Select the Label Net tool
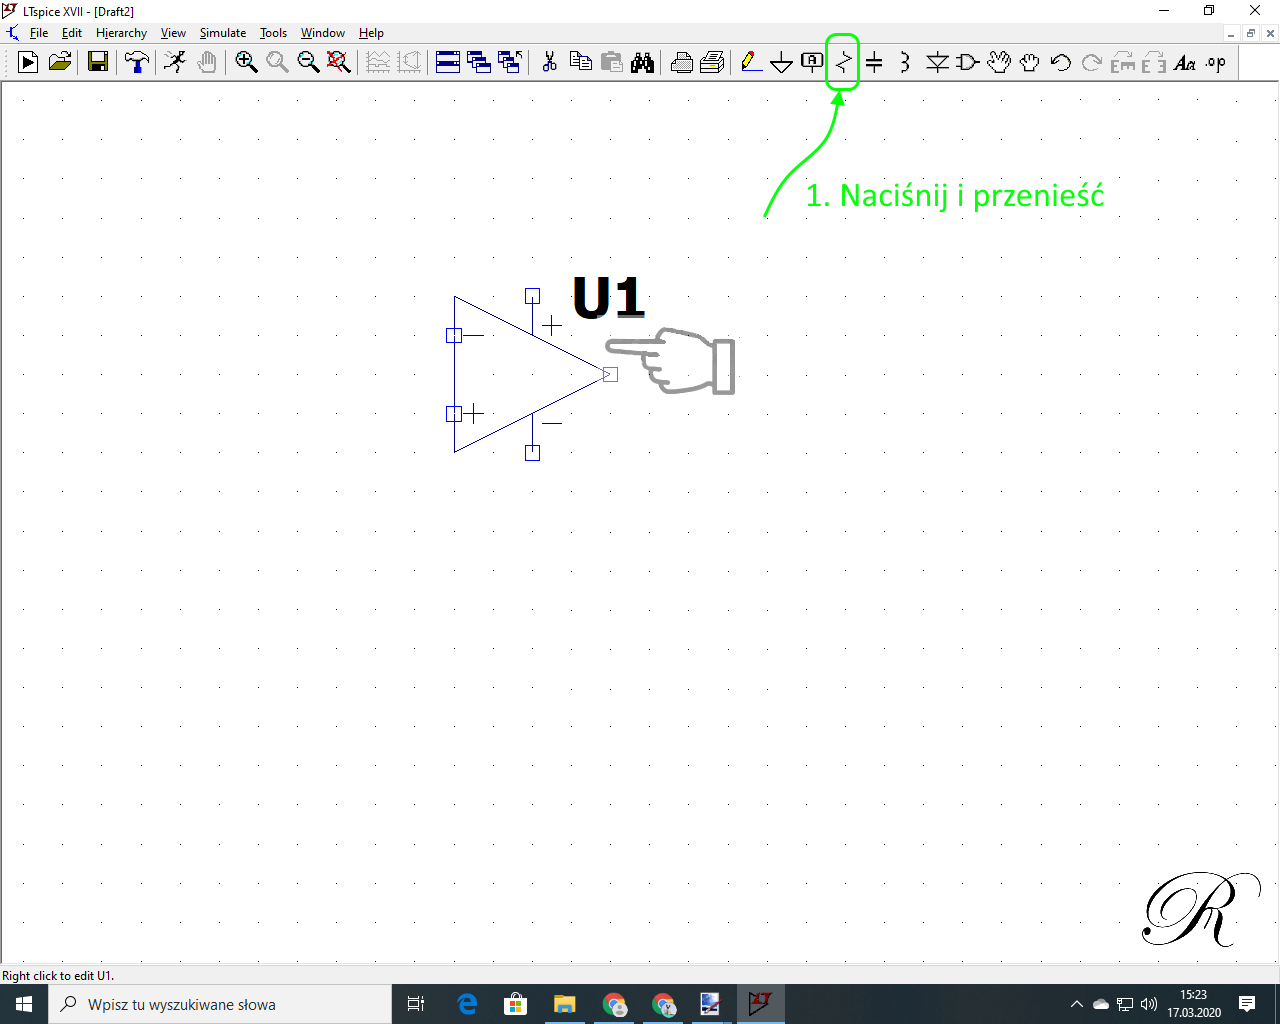The image size is (1280, 1024). point(813,63)
